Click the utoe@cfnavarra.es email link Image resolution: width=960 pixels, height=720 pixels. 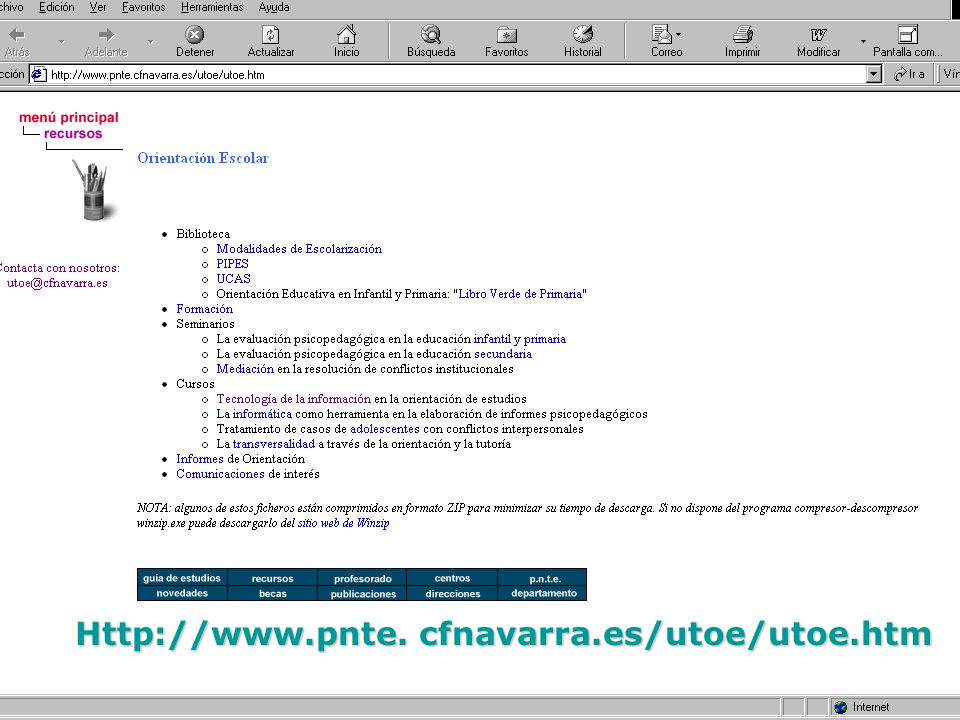point(57,283)
